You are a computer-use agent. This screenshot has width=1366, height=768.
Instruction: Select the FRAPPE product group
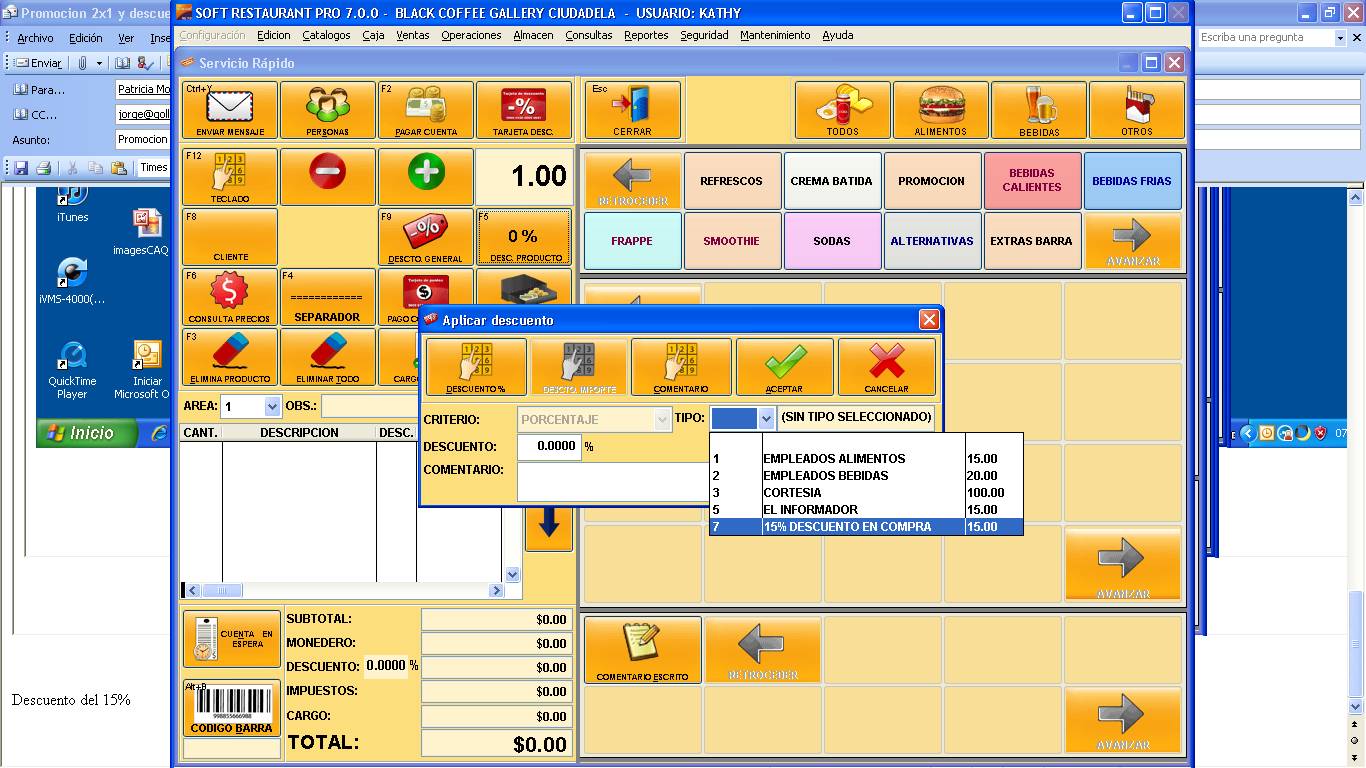coord(632,241)
